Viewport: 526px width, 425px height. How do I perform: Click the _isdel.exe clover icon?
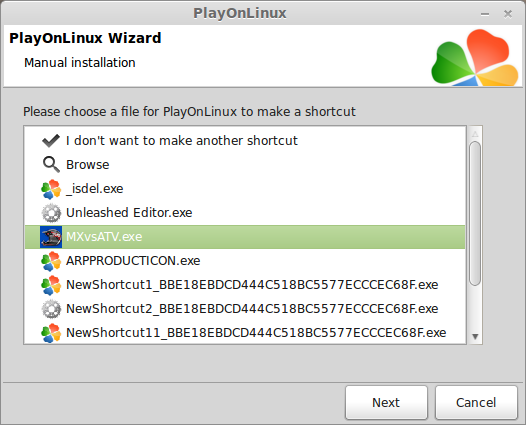(x=51, y=189)
